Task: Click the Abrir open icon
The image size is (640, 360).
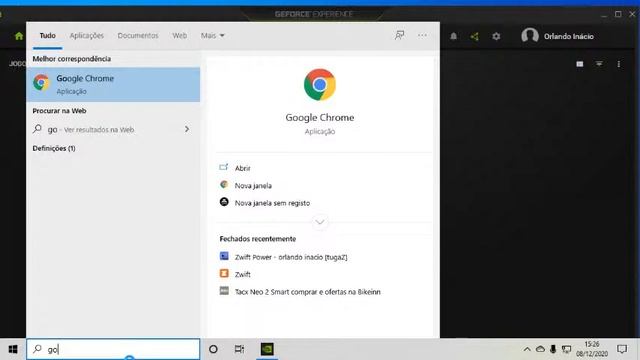Action: (x=224, y=167)
